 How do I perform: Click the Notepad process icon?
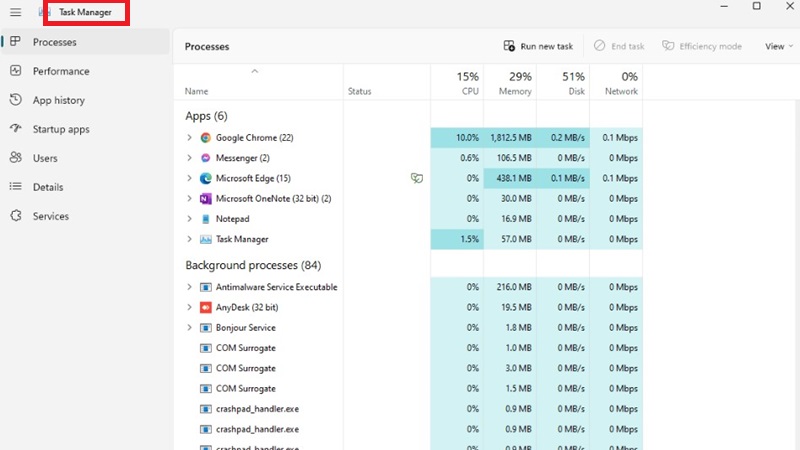pos(205,219)
